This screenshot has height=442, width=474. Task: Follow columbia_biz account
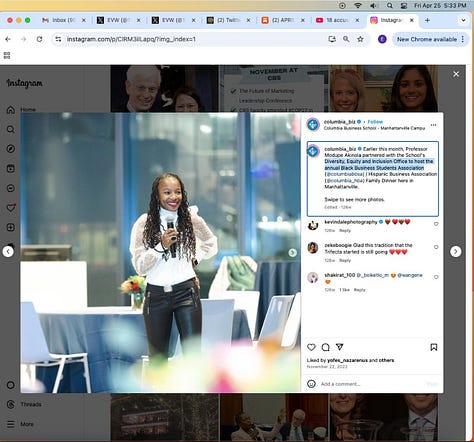coord(375,122)
